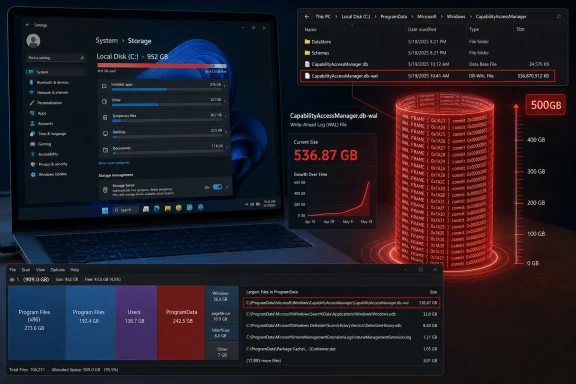Image resolution: width=576 pixels, height=384 pixels.
Task: Click the Windows Start button on taskbar
Action: 105,211
